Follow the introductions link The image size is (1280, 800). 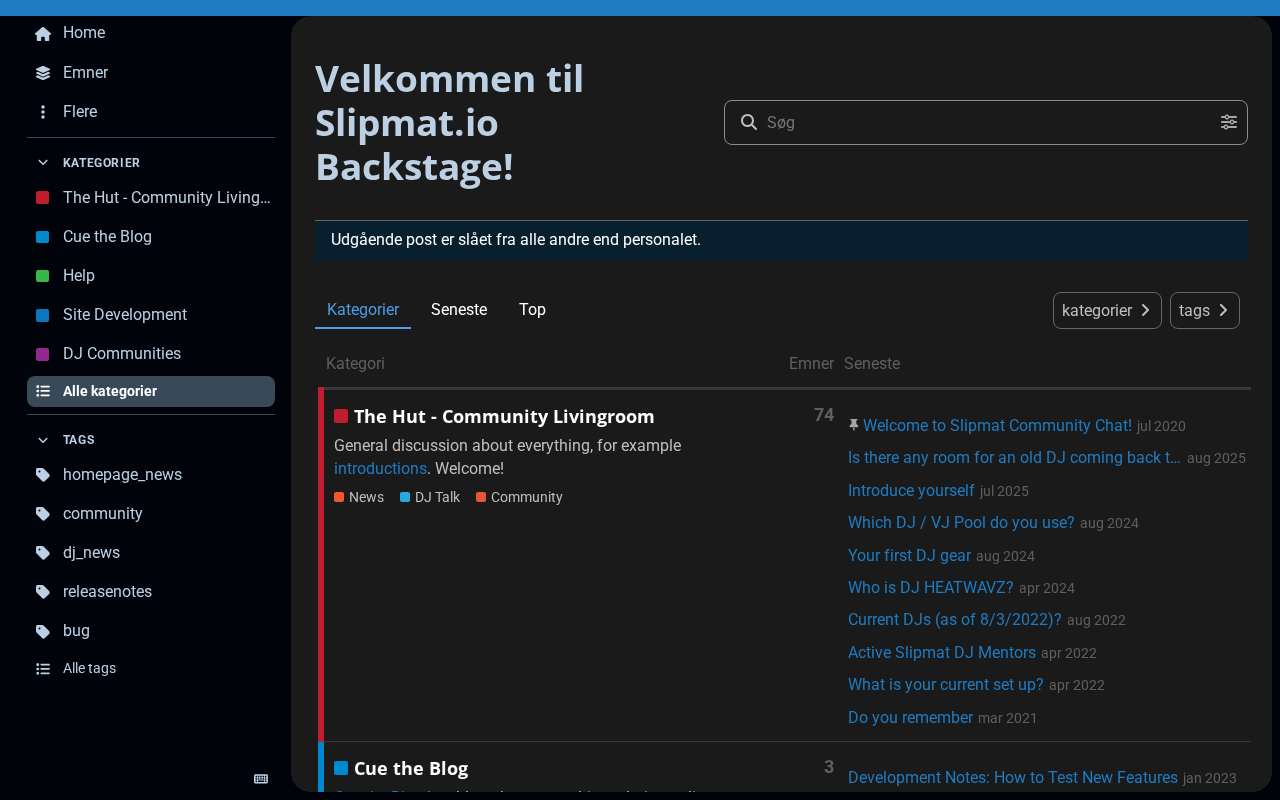coord(380,469)
